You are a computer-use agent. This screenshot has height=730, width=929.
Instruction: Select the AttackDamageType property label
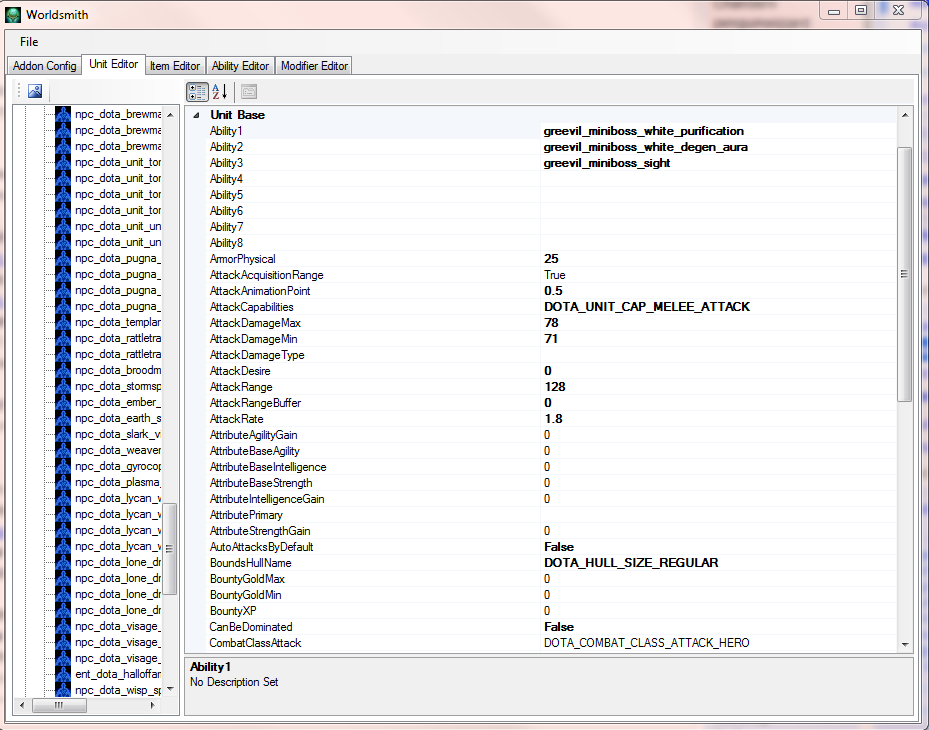[x=257, y=355]
